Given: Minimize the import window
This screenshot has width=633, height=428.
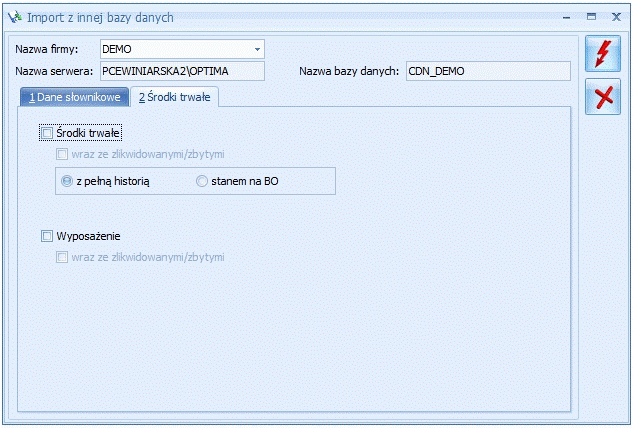Looking at the screenshot, I should 566,17.
